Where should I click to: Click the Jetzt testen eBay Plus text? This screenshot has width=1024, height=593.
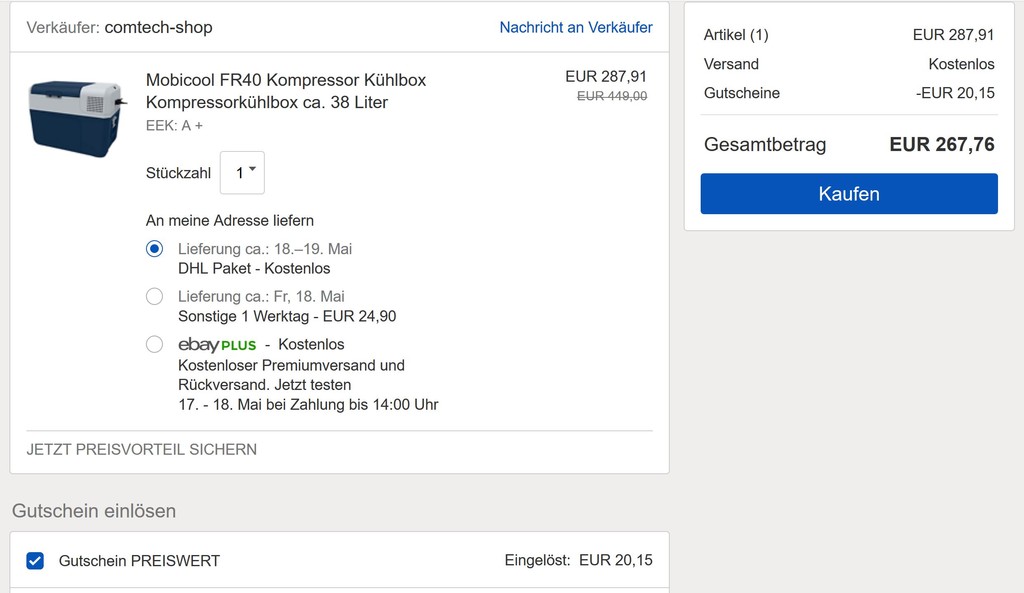tap(313, 385)
